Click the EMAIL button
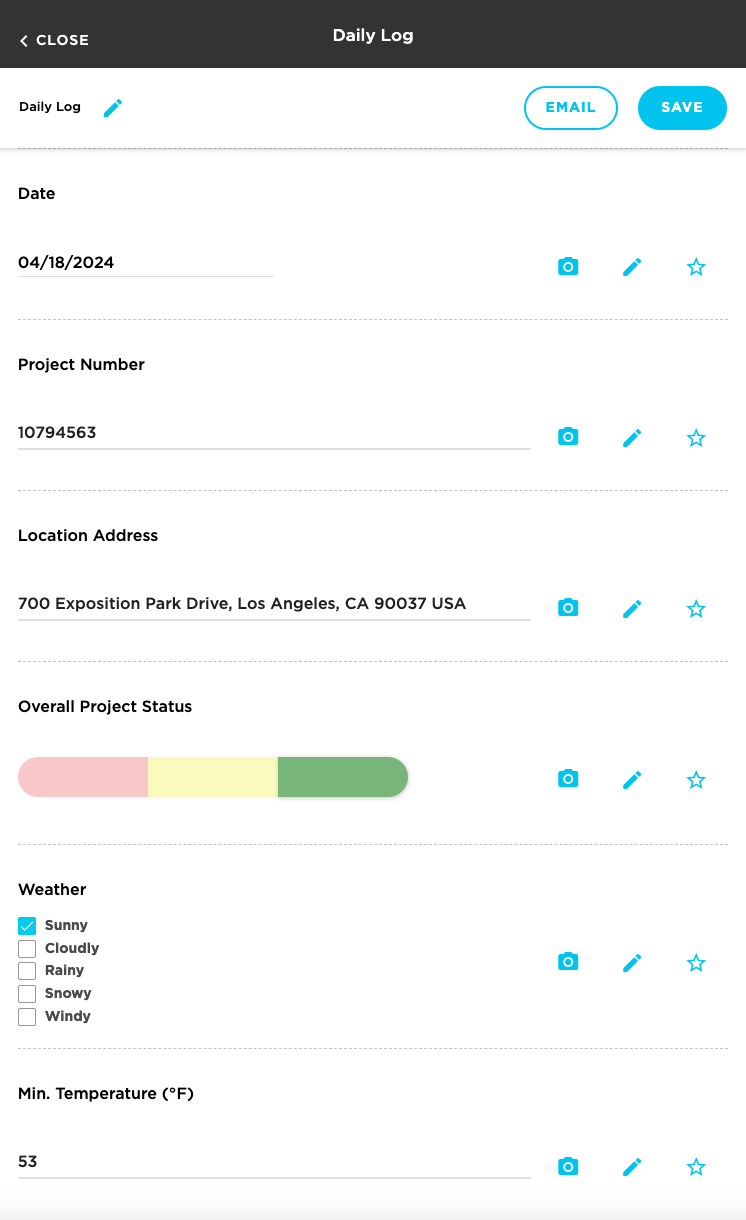 (571, 107)
